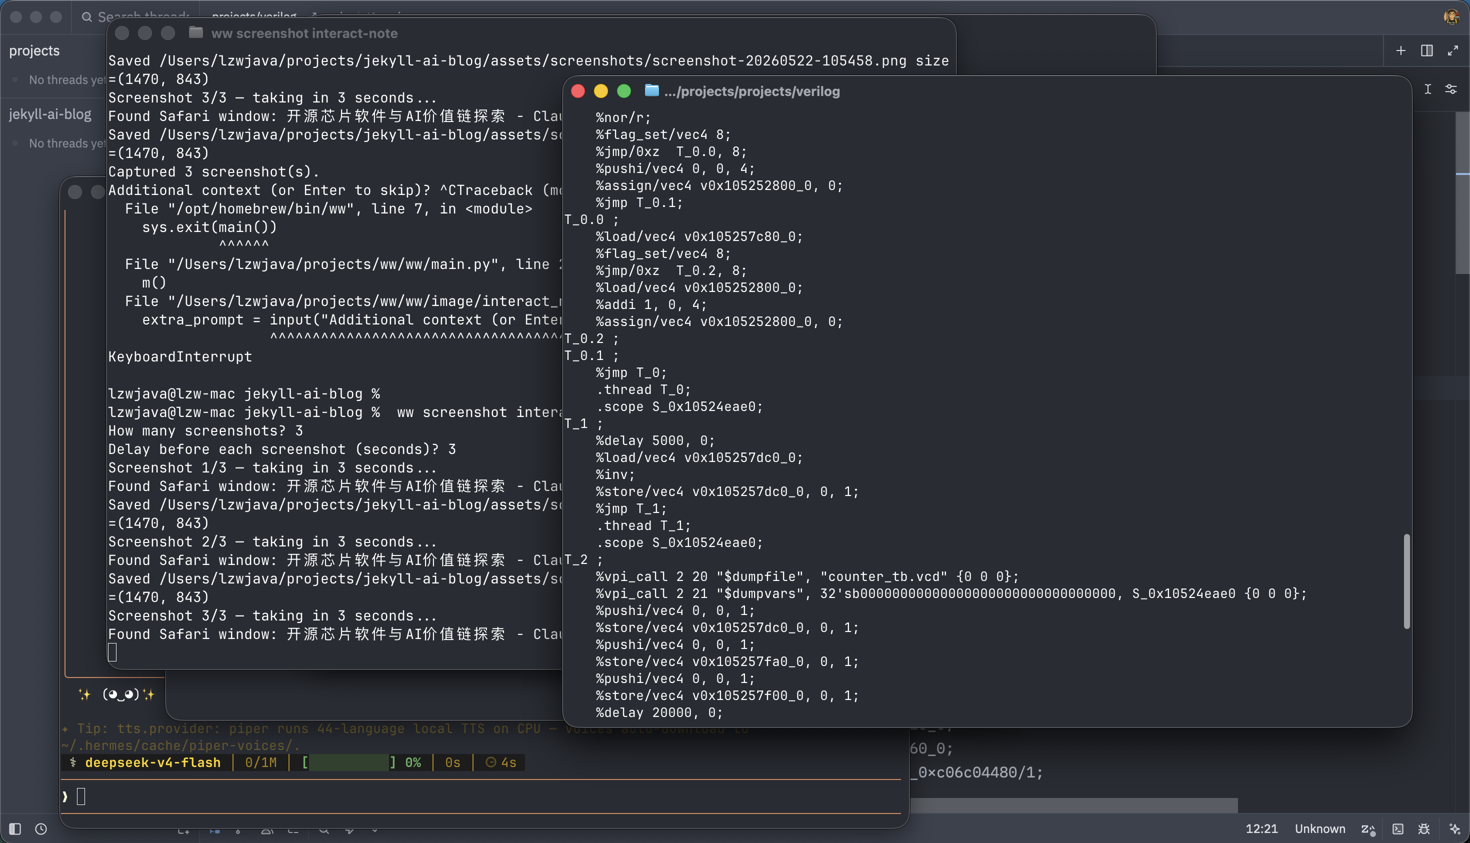Click the hermes prompt input line

(482, 797)
